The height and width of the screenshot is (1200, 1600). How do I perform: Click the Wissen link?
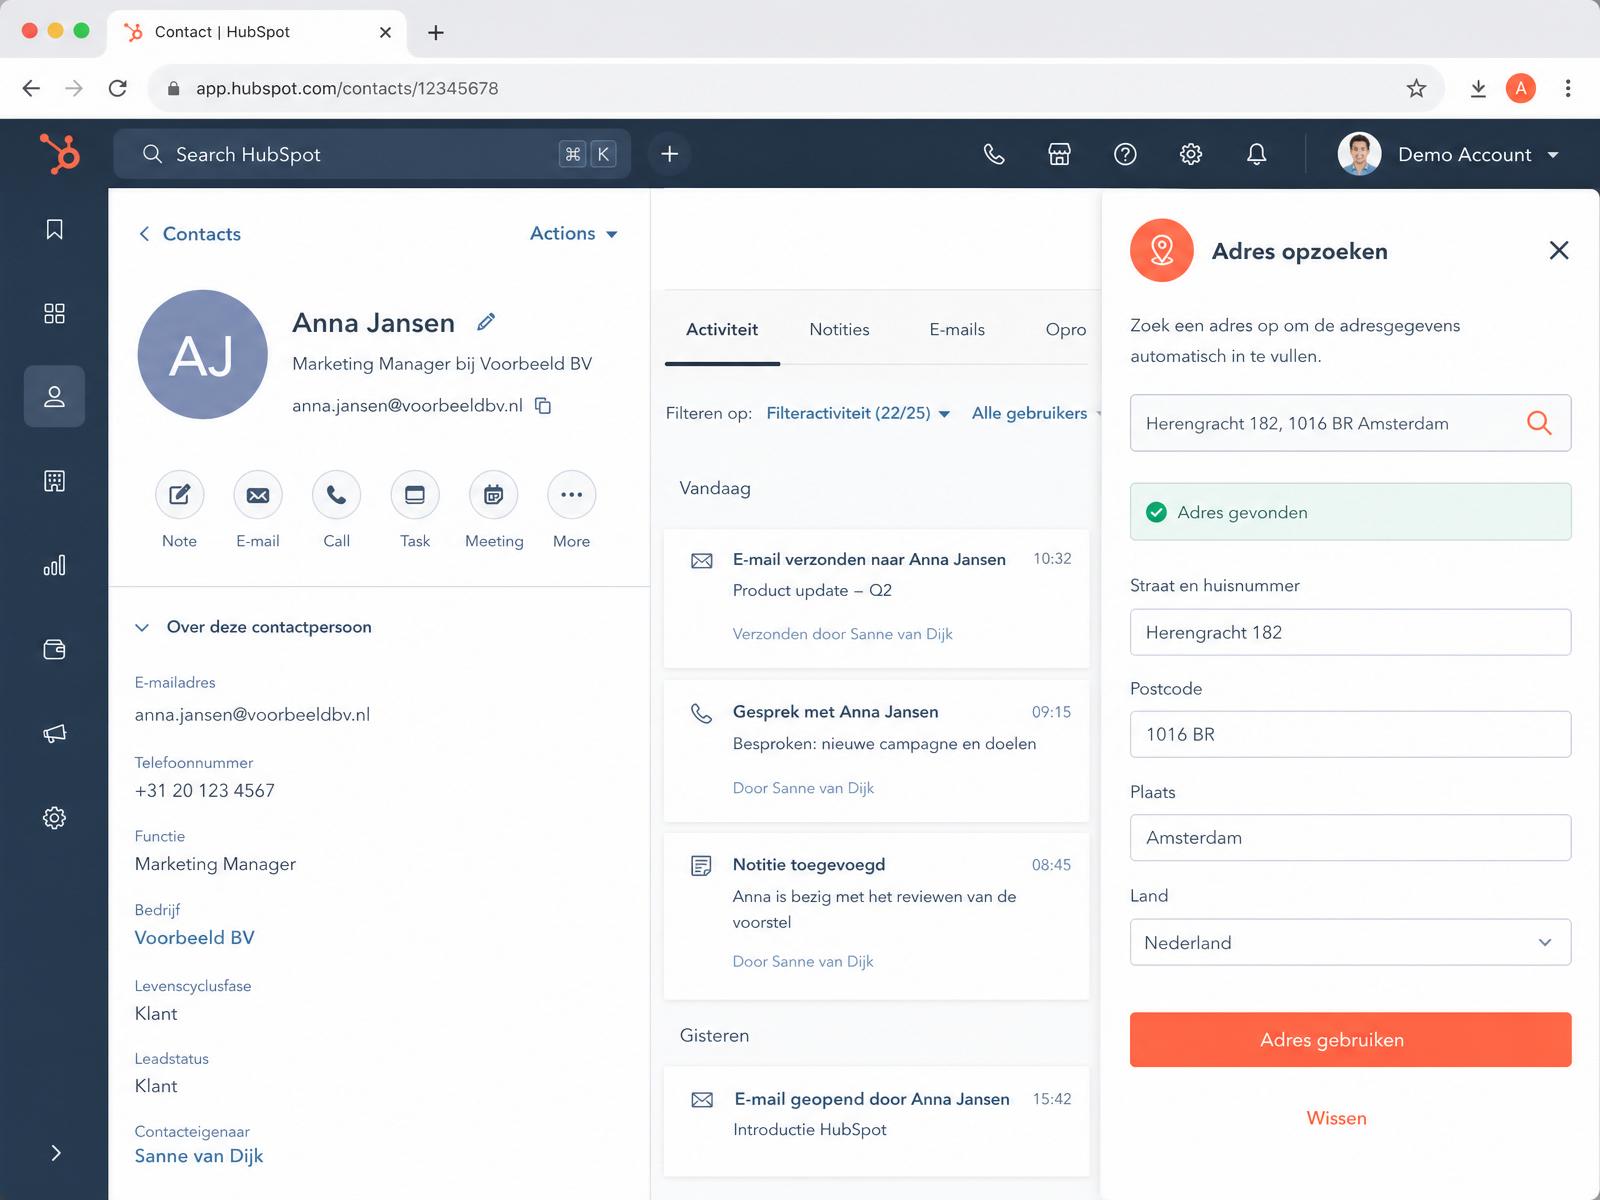(1336, 1118)
